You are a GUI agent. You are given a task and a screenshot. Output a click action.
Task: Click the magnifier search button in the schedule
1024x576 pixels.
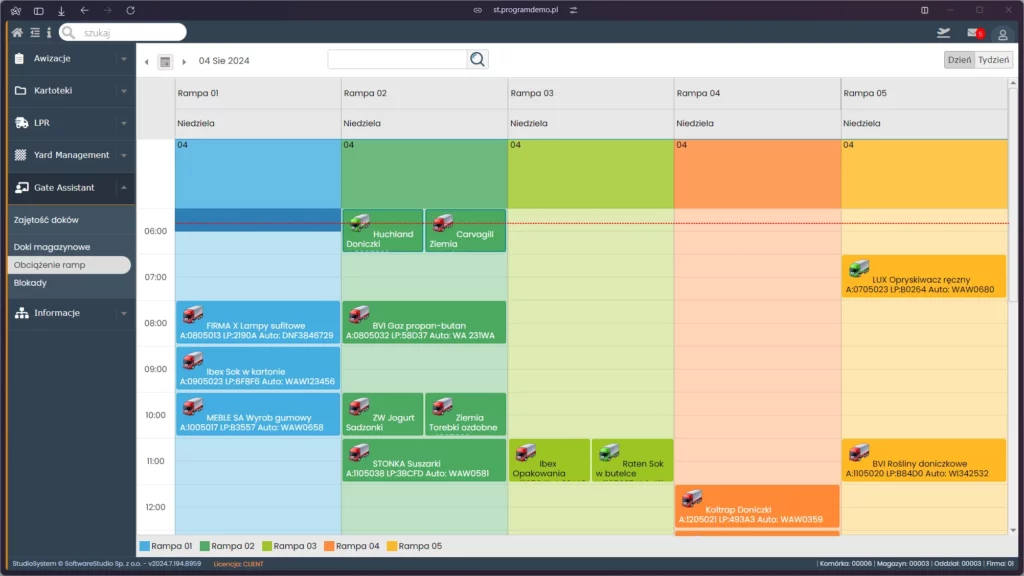(x=478, y=60)
